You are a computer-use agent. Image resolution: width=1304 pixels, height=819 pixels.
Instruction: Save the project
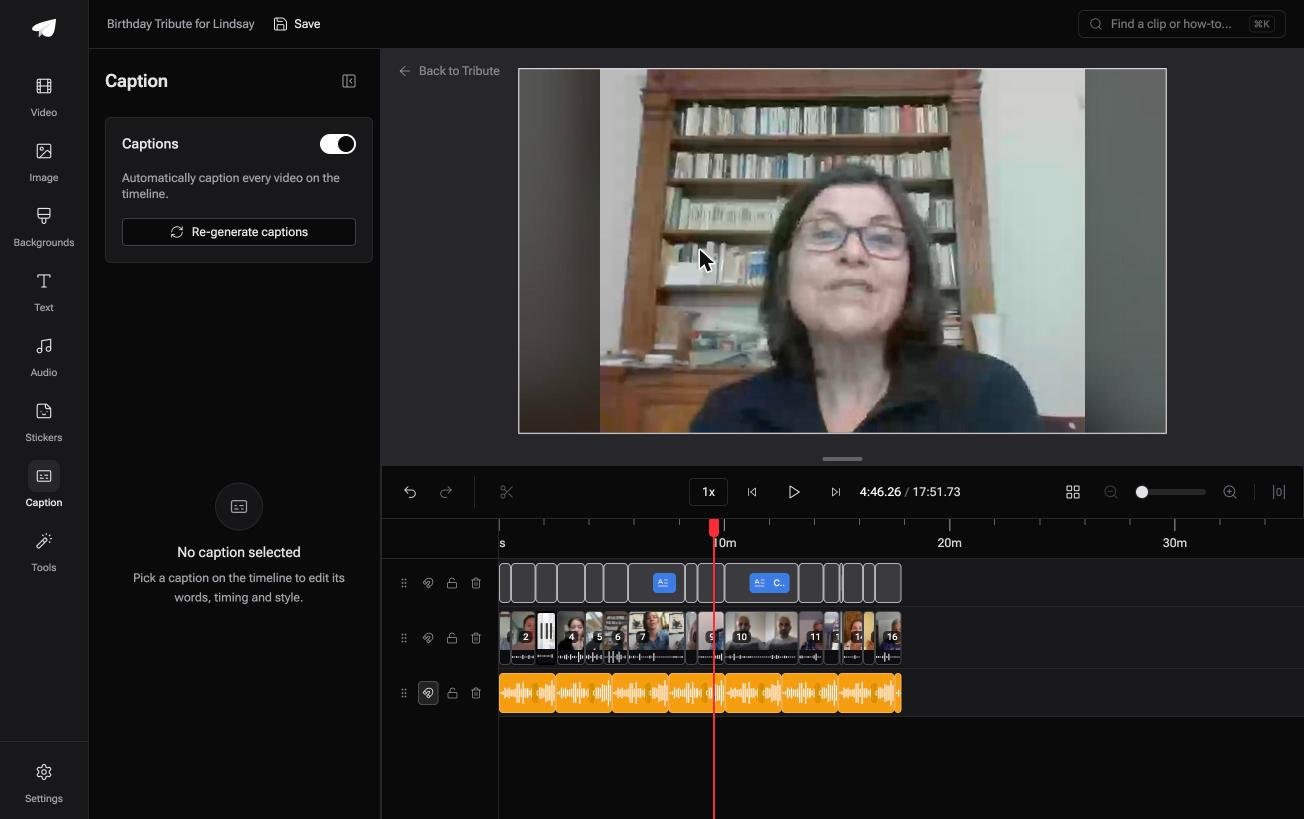297,24
